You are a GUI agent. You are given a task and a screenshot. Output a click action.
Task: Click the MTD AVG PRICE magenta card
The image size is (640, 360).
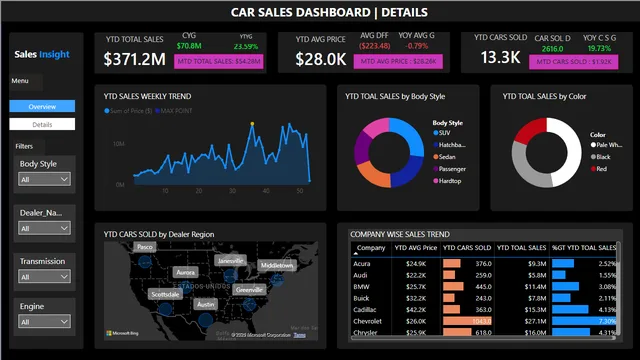(x=398, y=61)
